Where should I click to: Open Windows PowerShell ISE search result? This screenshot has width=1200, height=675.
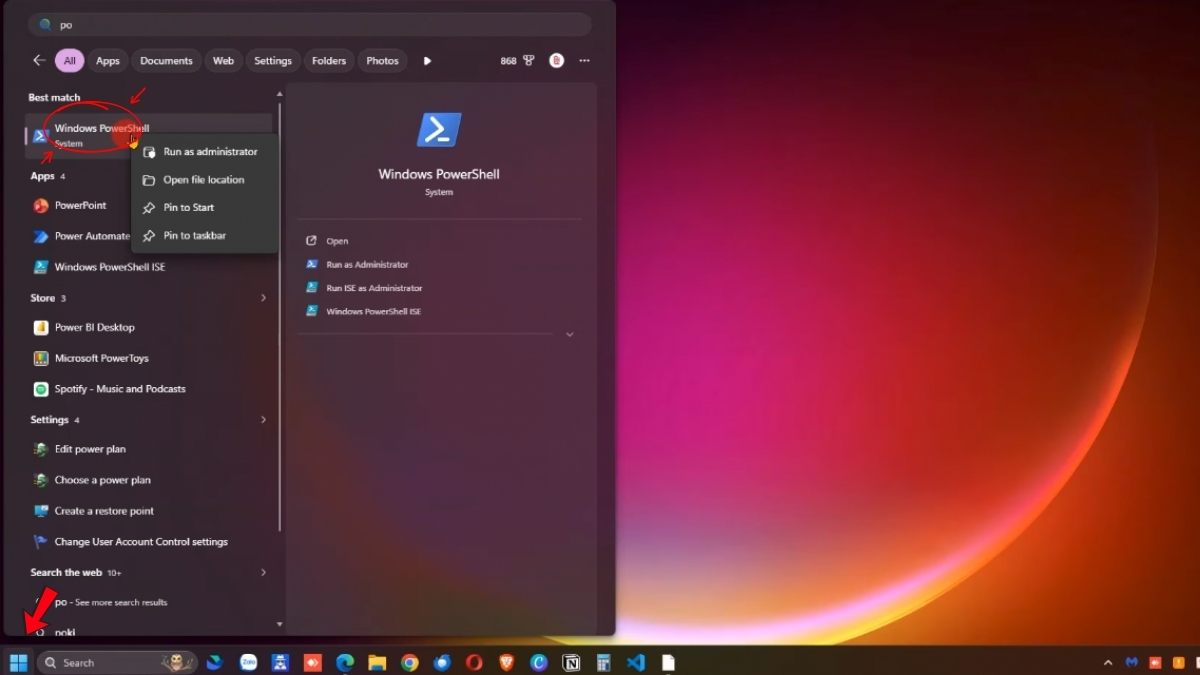pos(150,267)
